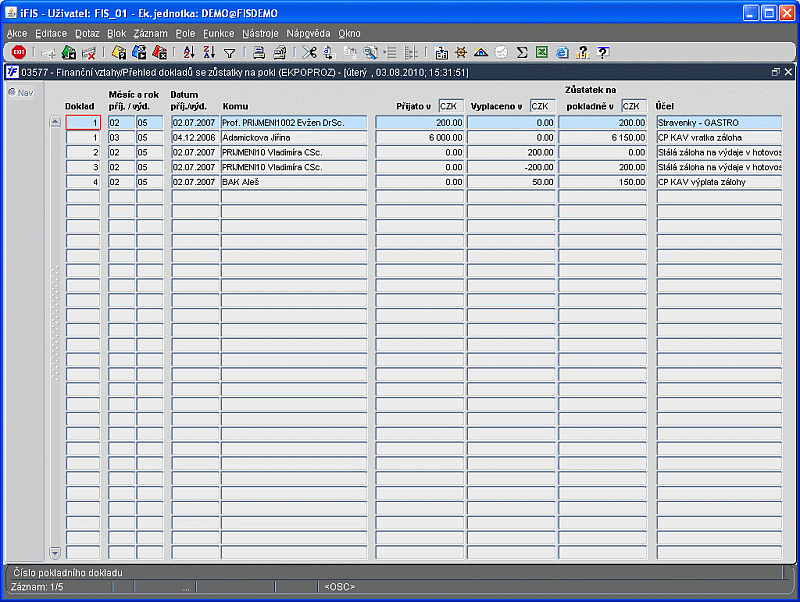The image size is (800, 602).
Task: Click the magnifier search icon
Action: coord(370,52)
